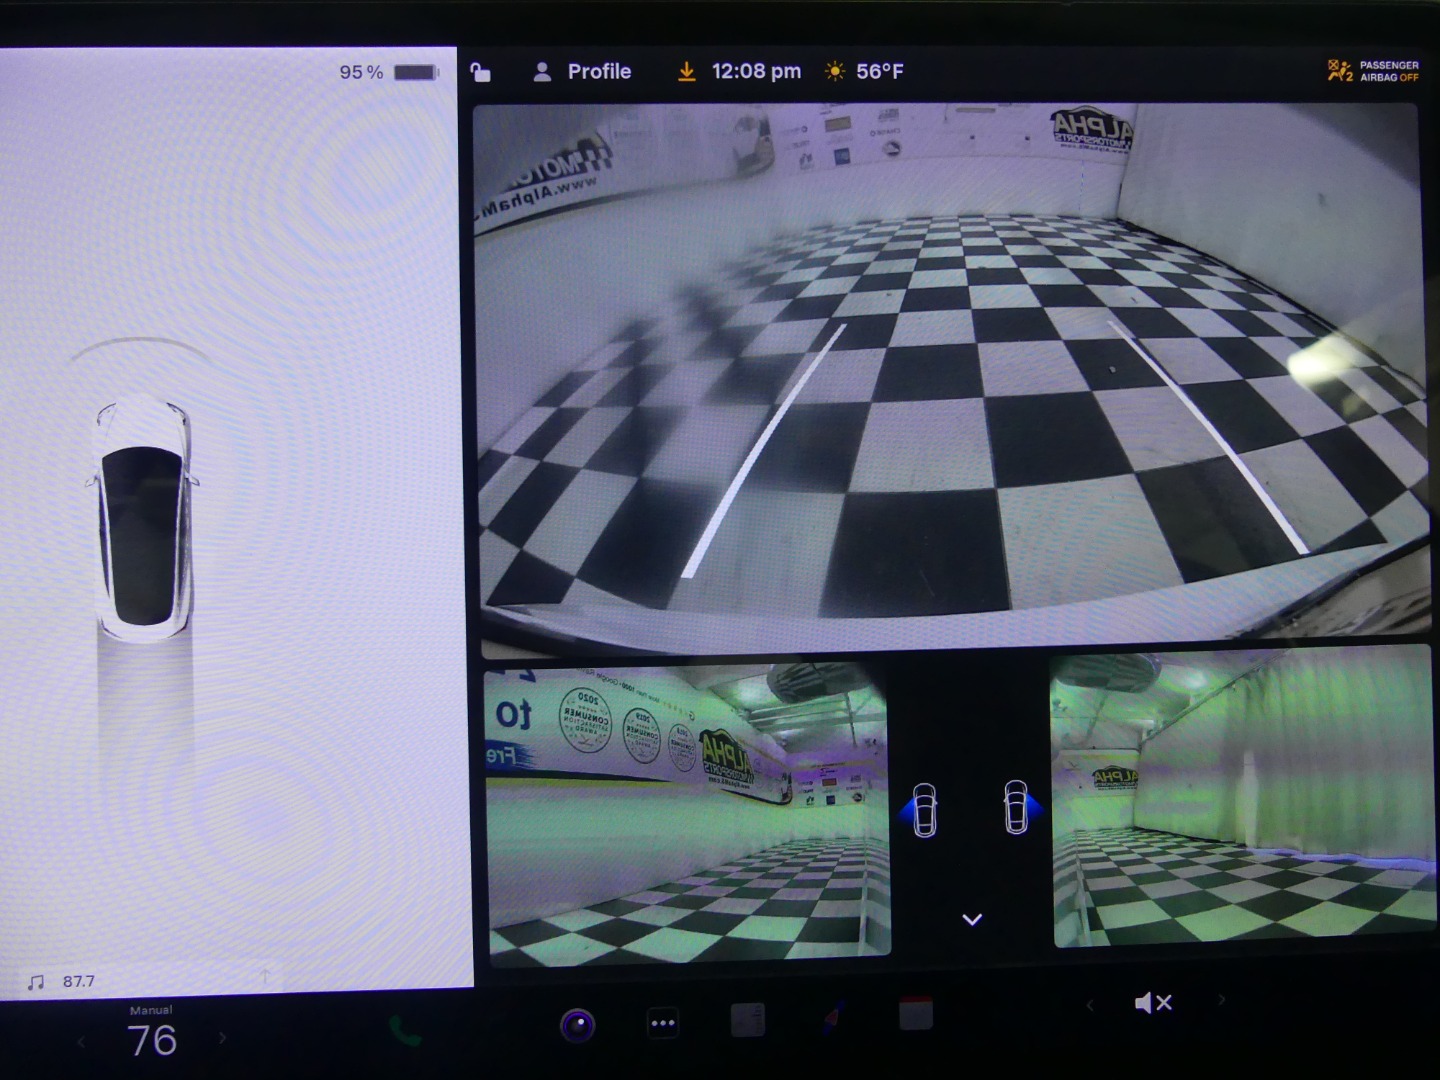Tap the passenger airbag off indicator
The width and height of the screenshot is (1440, 1080).
click(1372, 71)
